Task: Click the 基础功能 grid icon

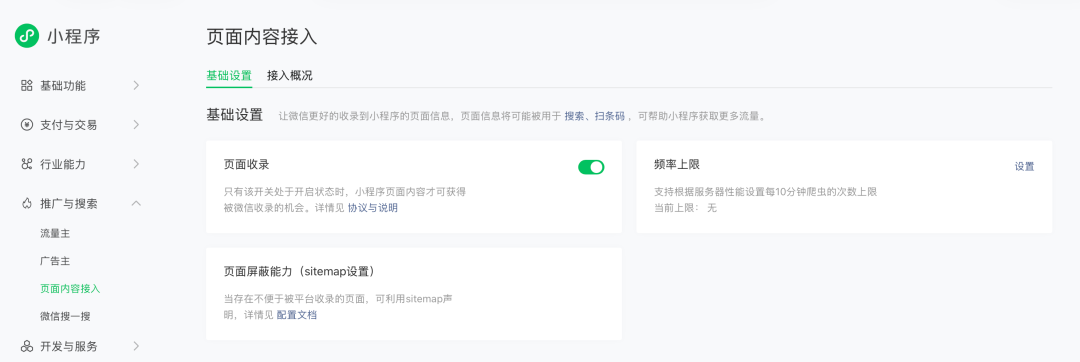Action: pos(26,85)
